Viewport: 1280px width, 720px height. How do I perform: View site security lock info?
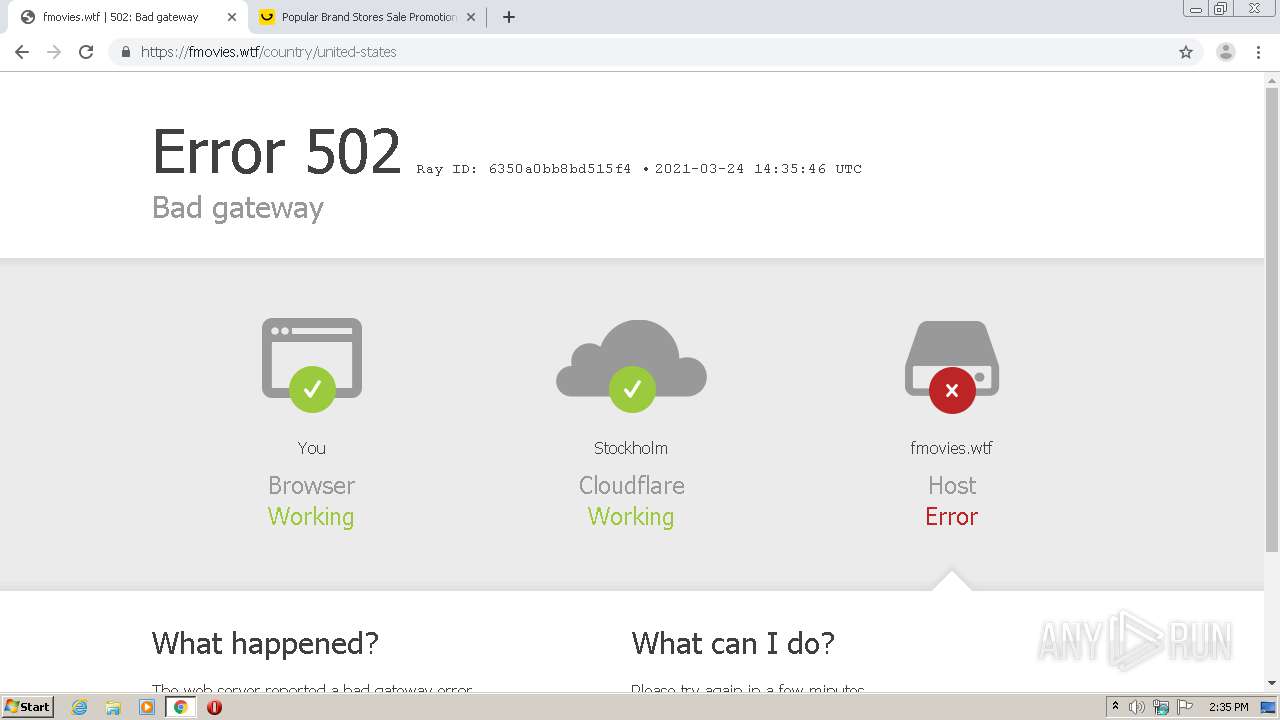(x=125, y=52)
